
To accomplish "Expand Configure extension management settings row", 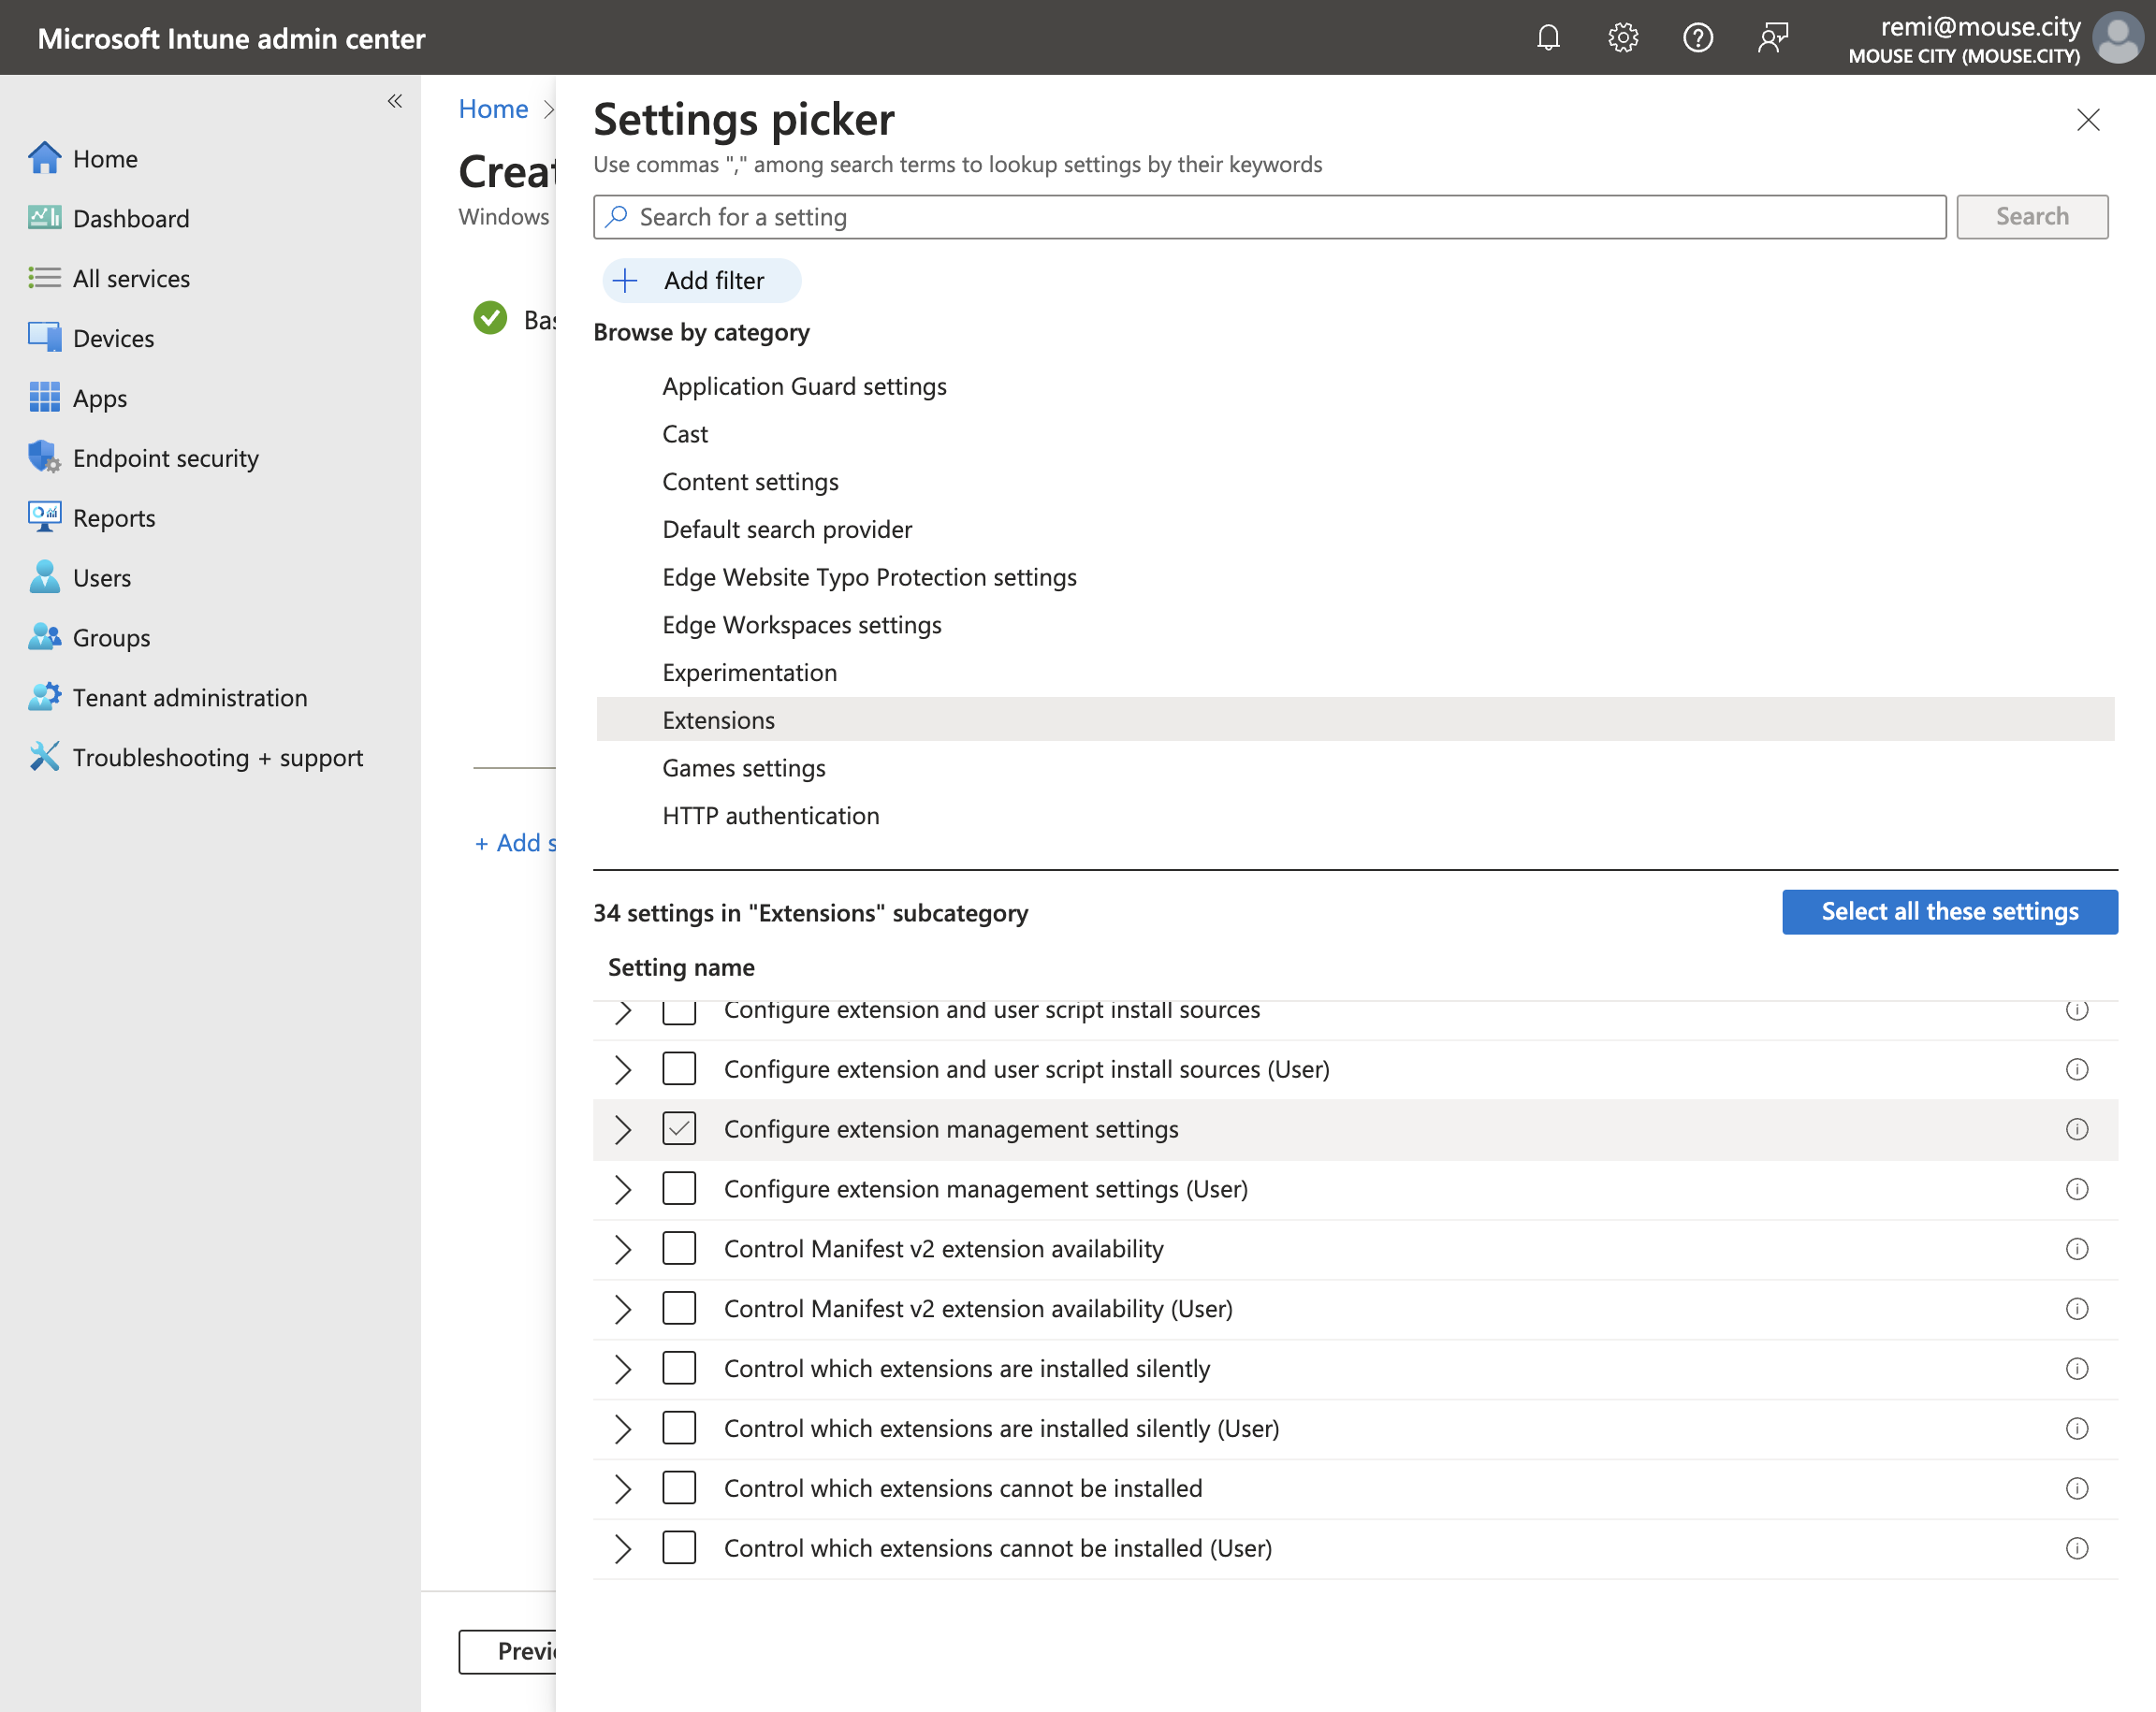I will (623, 1129).
